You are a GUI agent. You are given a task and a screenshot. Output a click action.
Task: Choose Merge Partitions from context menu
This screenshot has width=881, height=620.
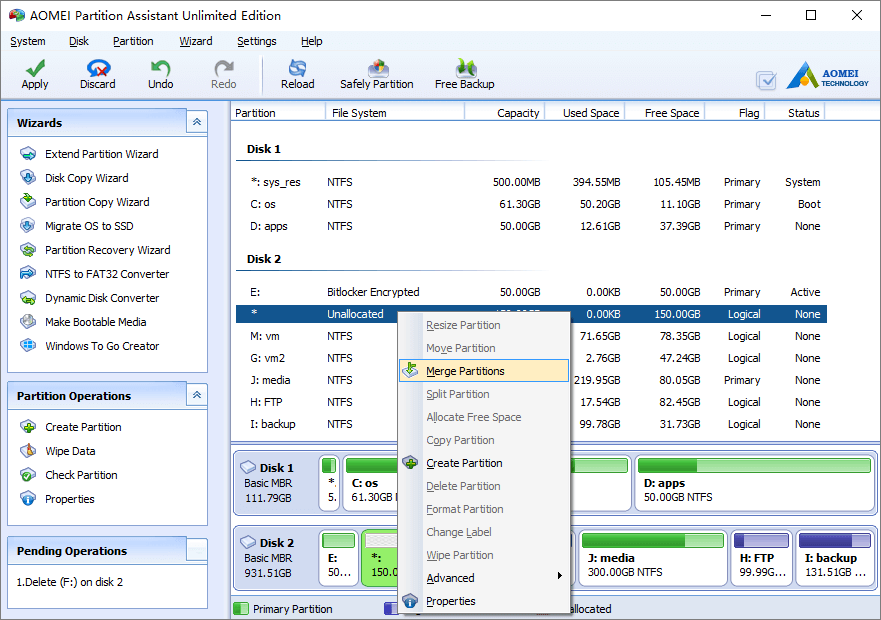click(x=484, y=371)
